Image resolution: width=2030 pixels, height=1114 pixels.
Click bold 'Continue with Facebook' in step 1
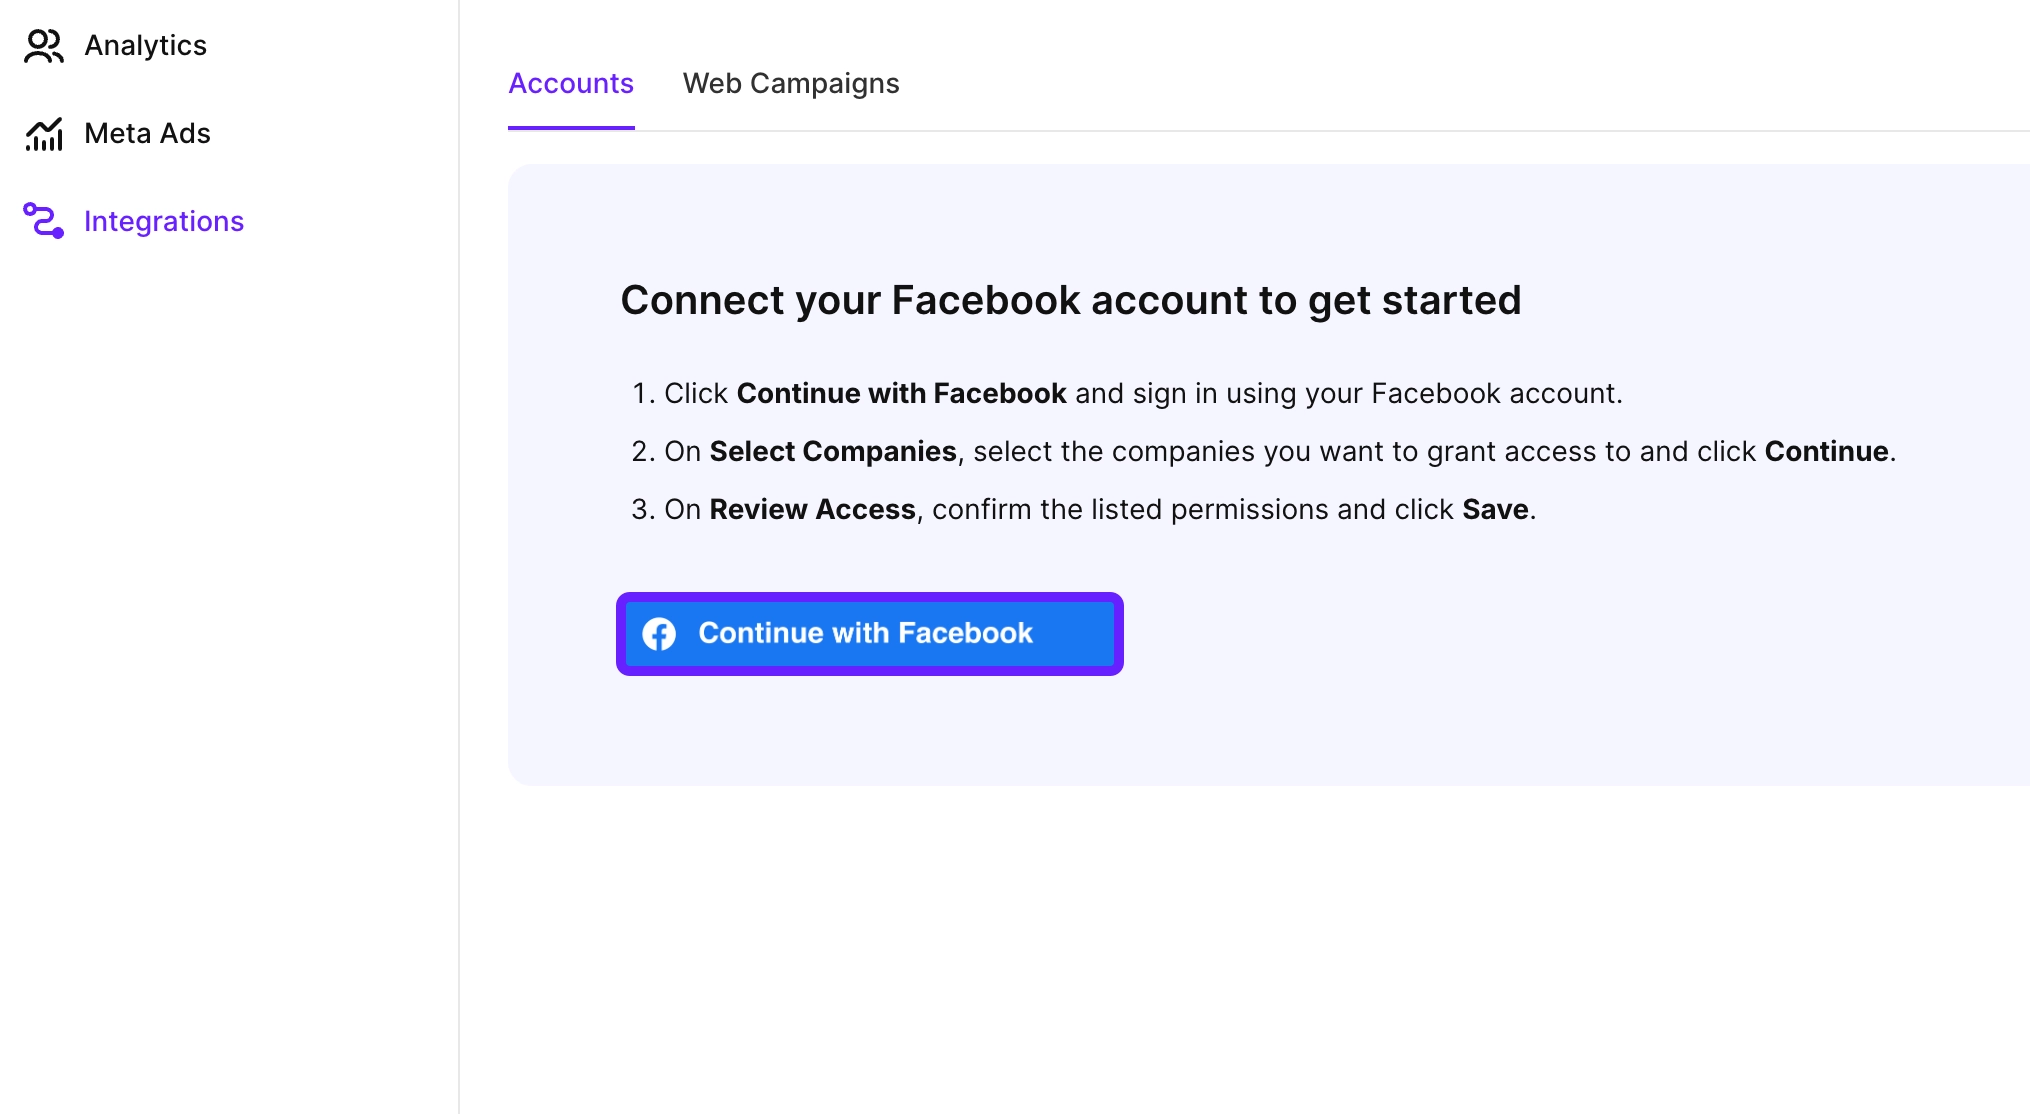(901, 394)
